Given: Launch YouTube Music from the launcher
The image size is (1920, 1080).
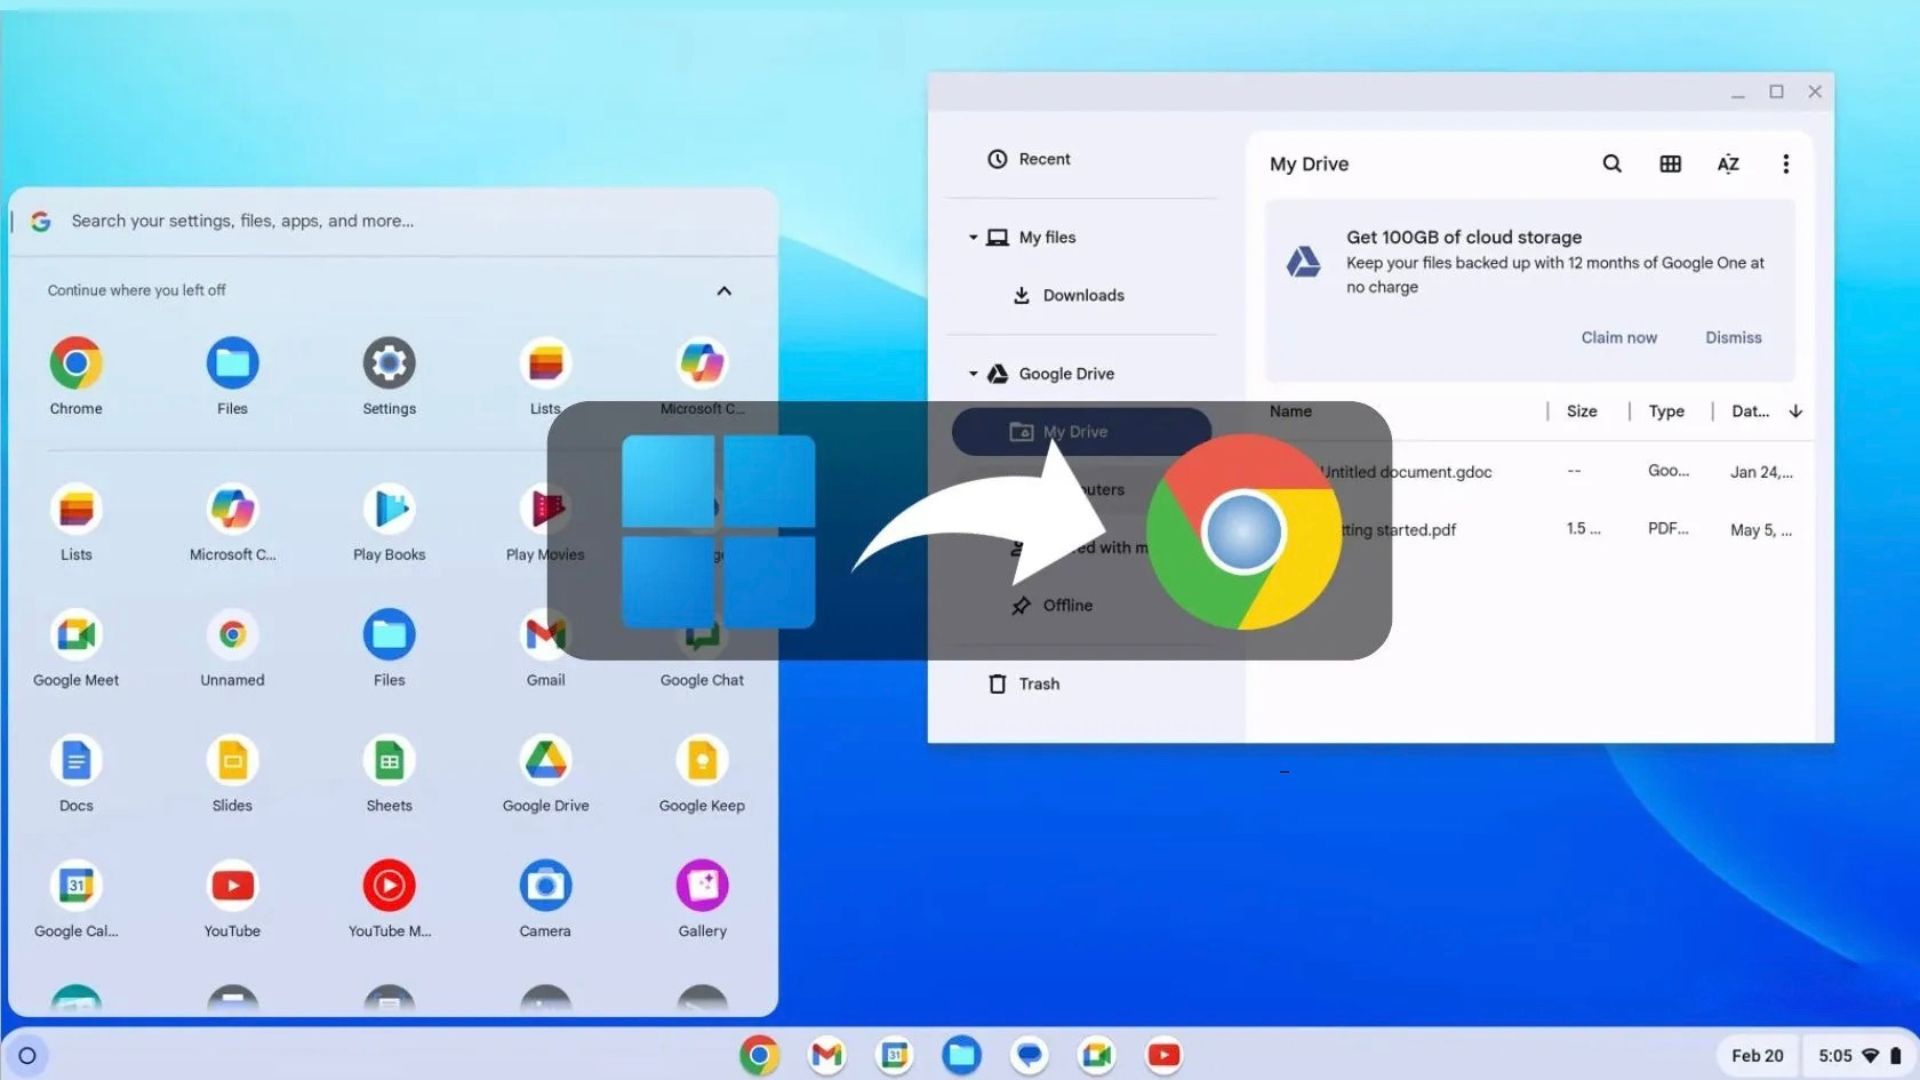Looking at the screenshot, I should coord(388,885).
